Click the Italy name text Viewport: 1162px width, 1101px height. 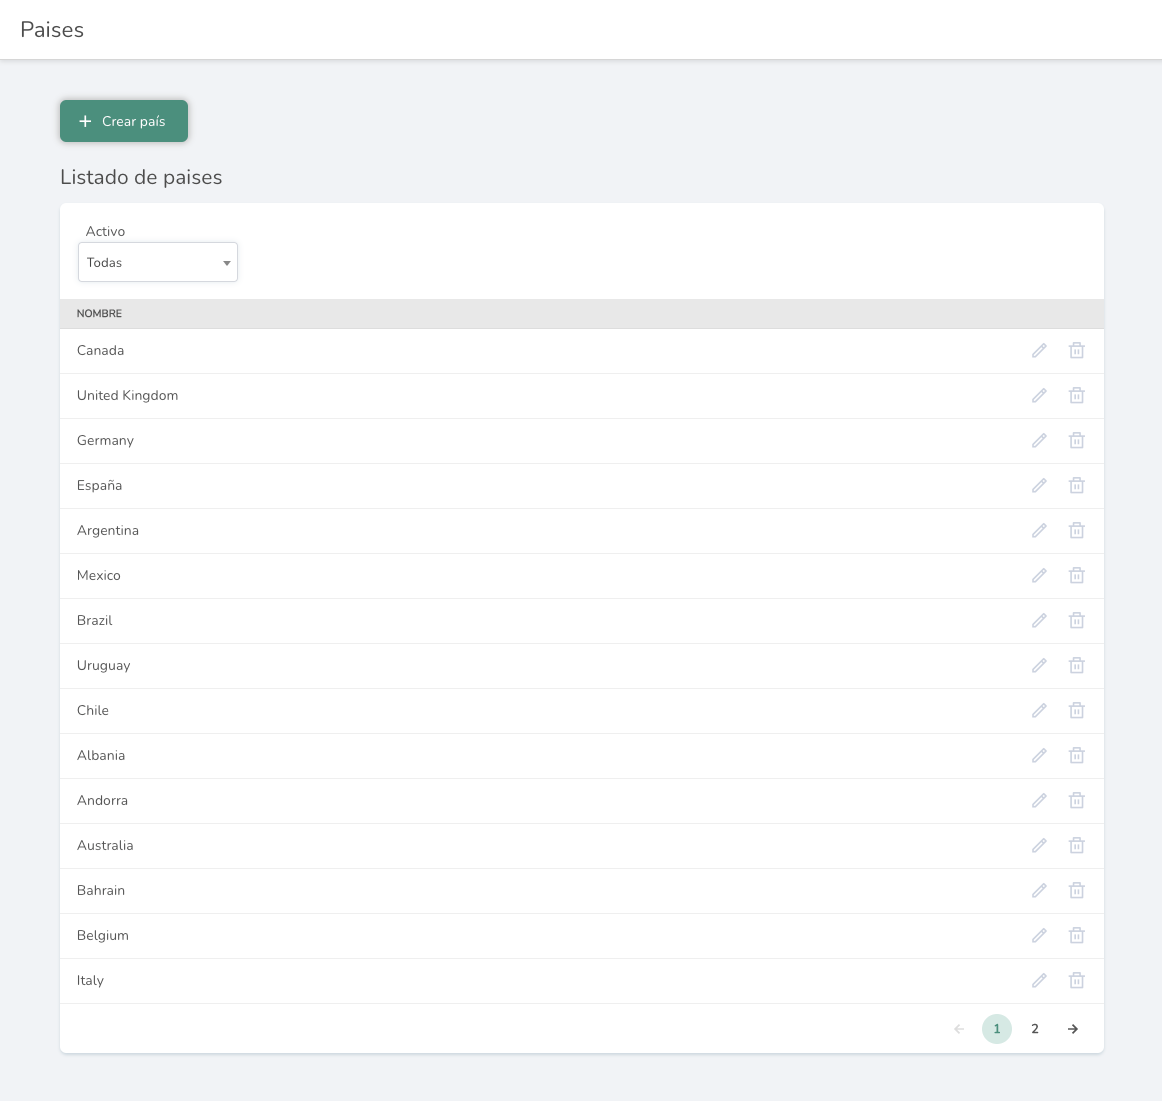(x=90, y=980)
